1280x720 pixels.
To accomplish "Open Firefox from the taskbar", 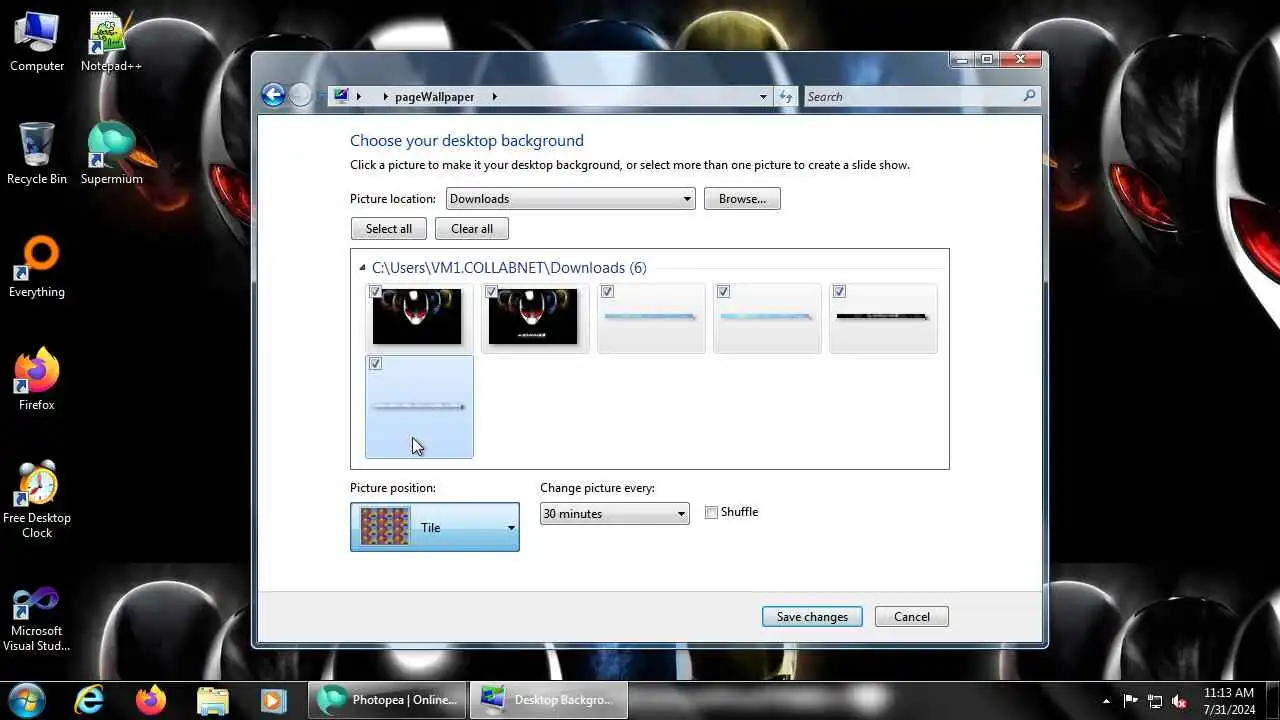I will tap(151, 700).
